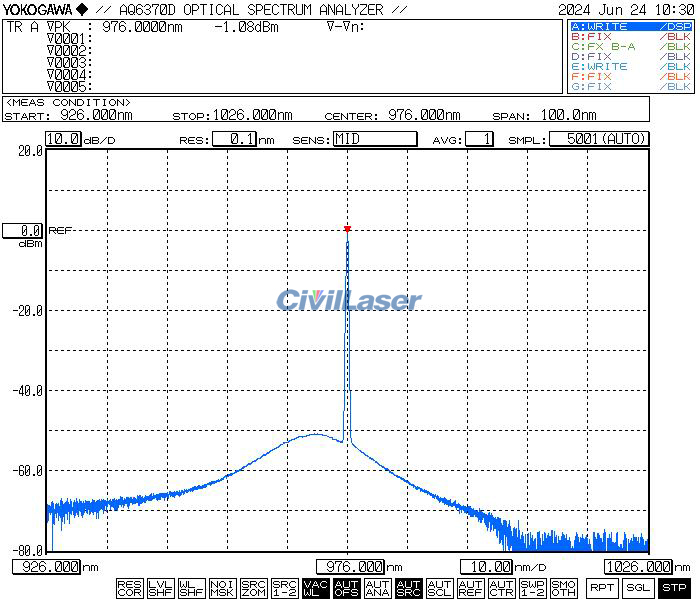Viewport: 700px width, 599px height.
Task: Click marker row V0003
Action: click(x=69, y=63)
